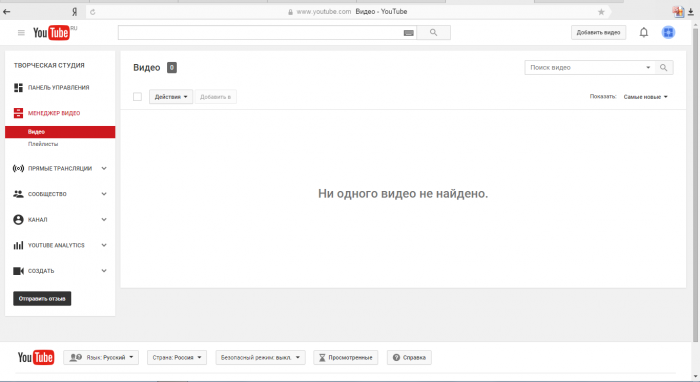Bookmark page with the star icon
Viewport: 700px width, 382px height.
coord(601,12)
